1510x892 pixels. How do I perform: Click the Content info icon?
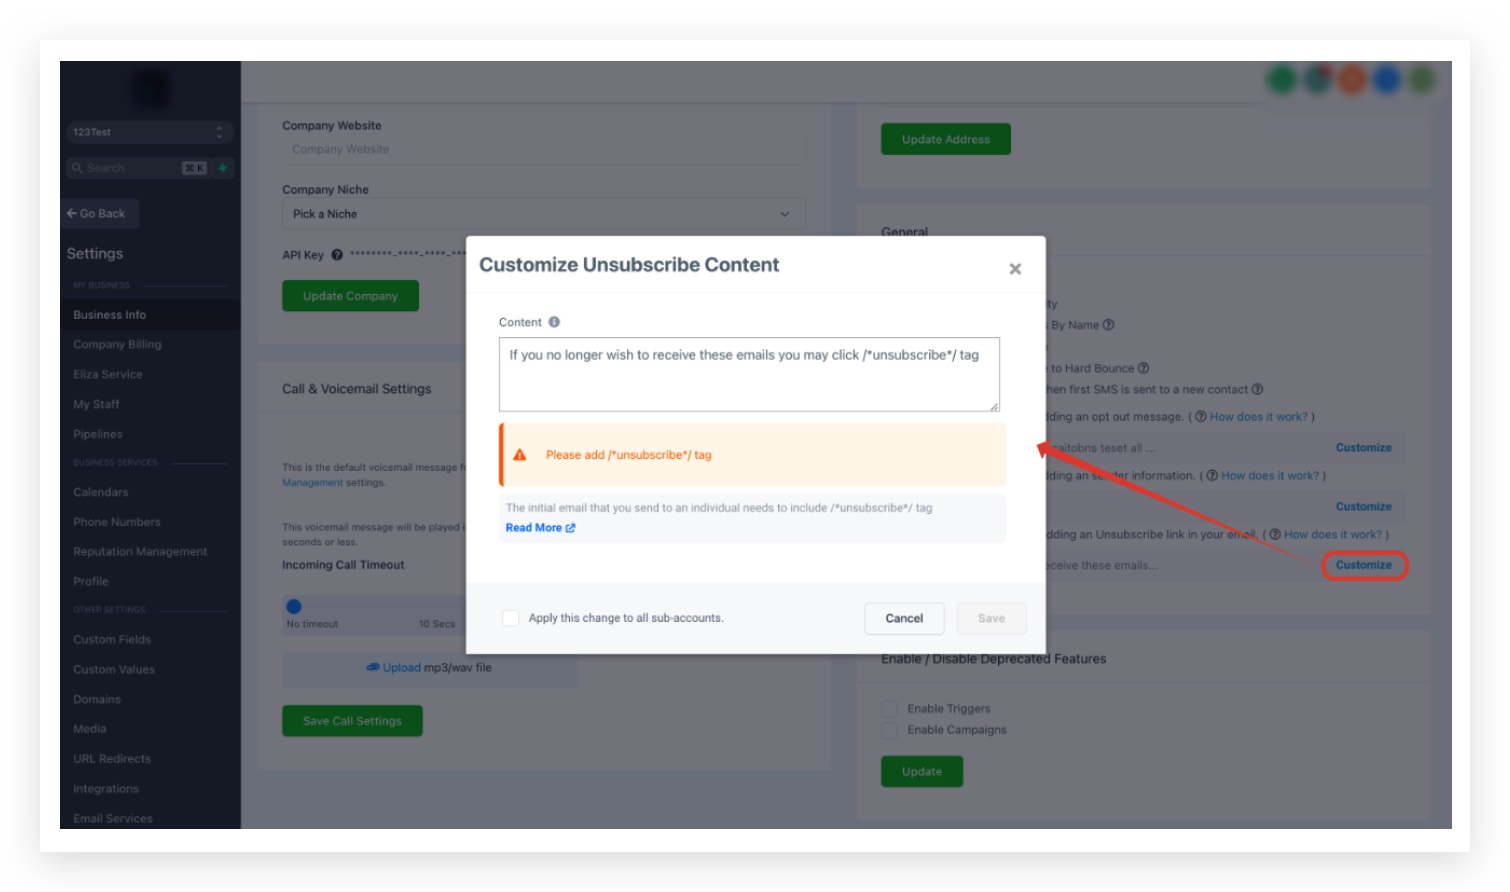click(x=554, y=322)
